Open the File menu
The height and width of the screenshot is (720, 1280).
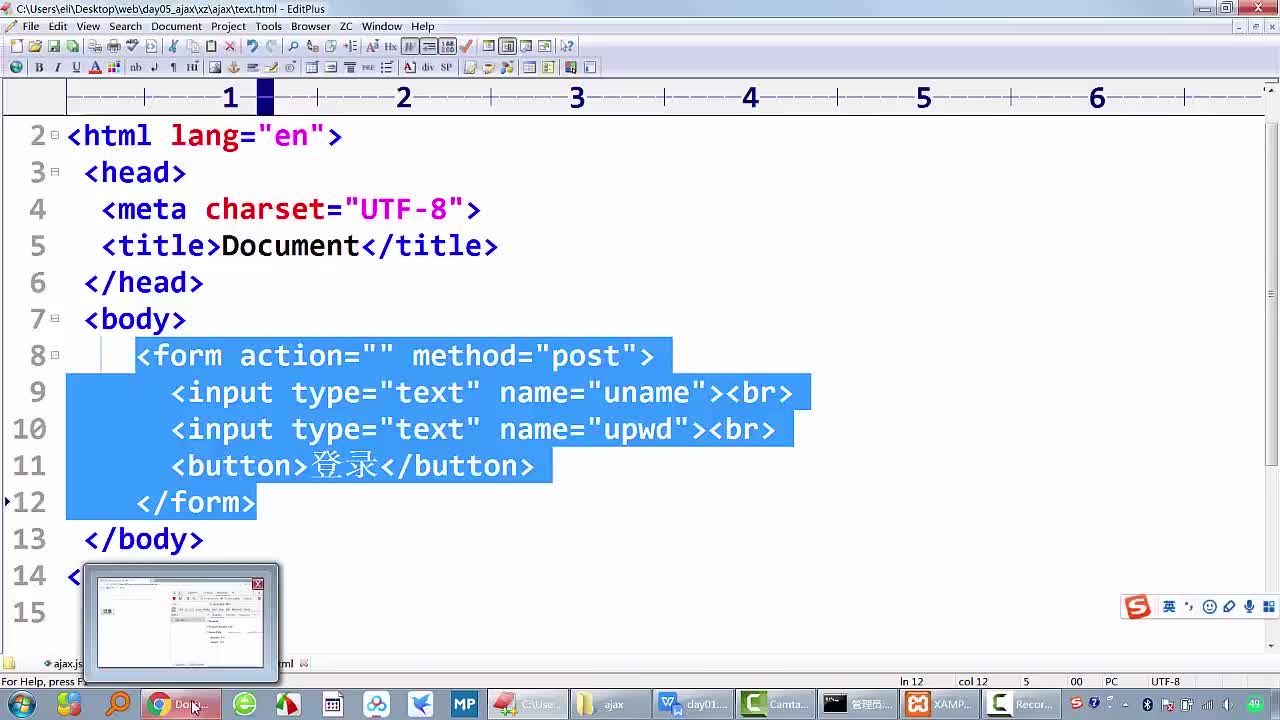coord(31,26)
